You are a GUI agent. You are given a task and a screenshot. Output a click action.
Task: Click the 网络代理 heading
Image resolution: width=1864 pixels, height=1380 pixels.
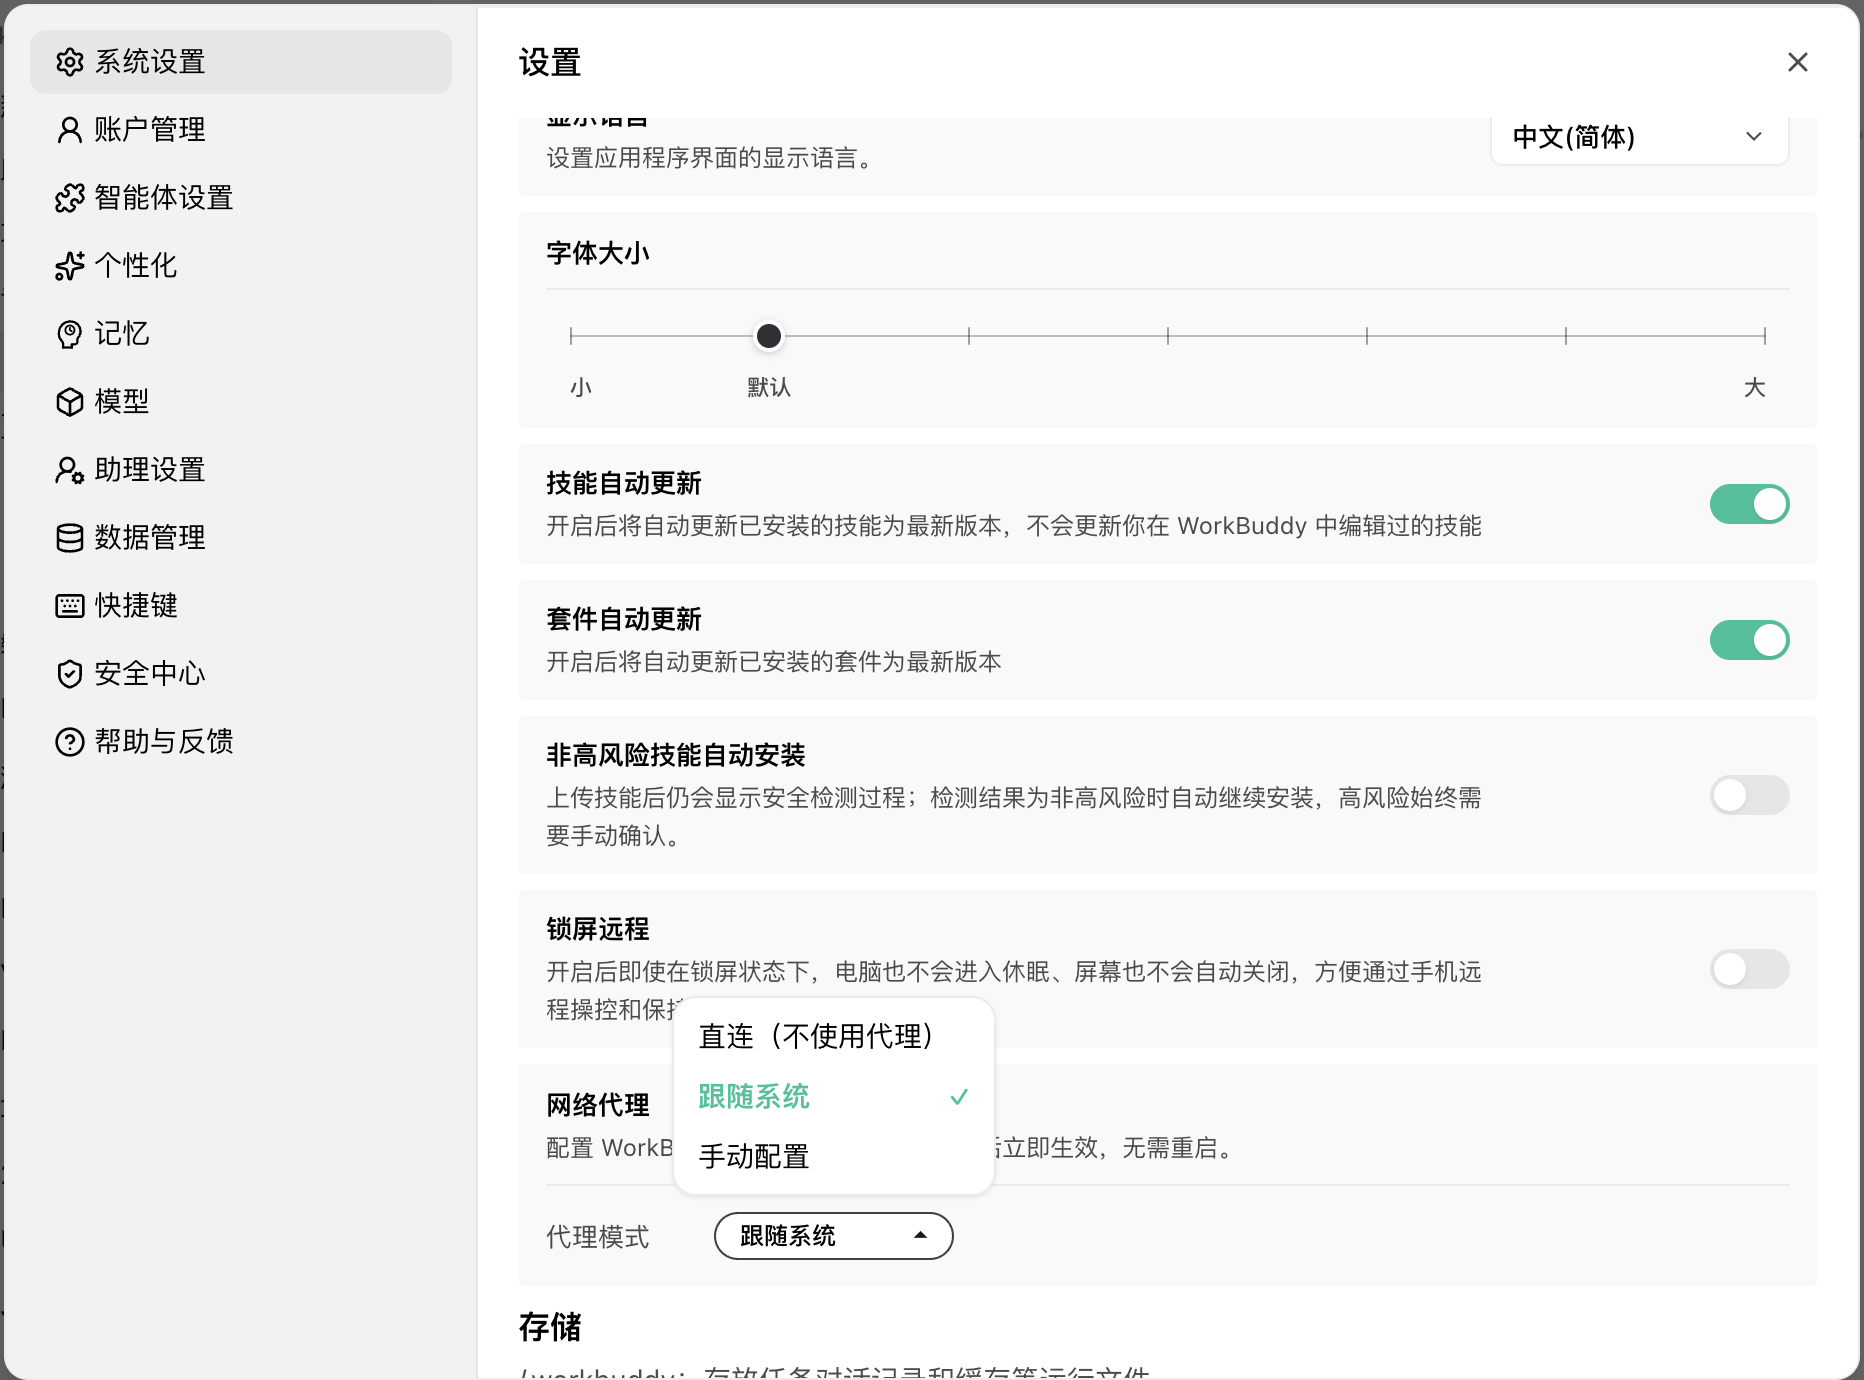pyautogui.click(x=598, y=1105)
